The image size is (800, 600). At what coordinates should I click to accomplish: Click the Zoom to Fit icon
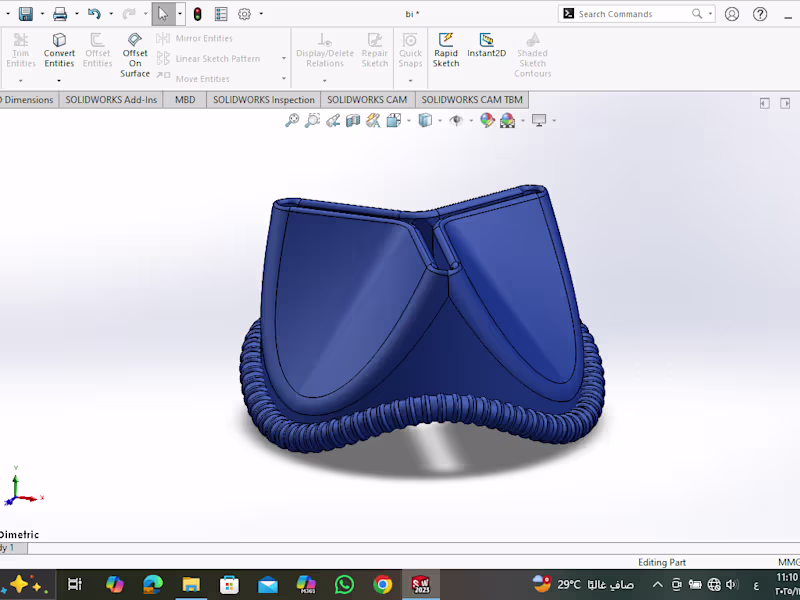293,120
